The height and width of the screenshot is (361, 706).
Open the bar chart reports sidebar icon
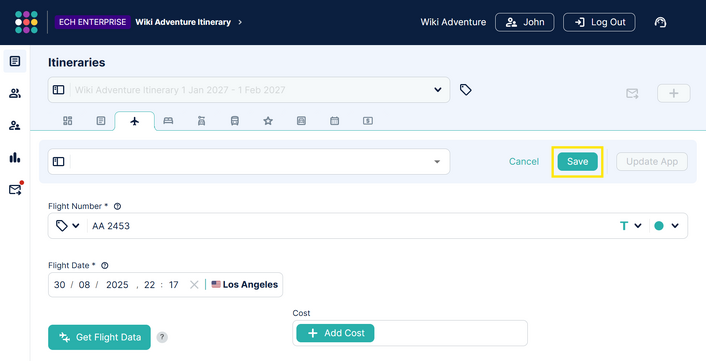[15, 158]
